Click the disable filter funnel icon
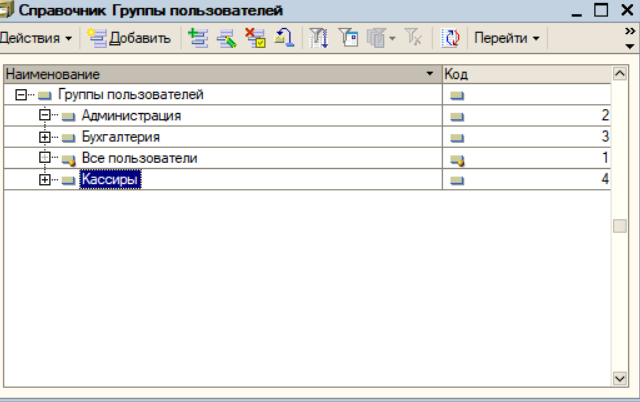Viewport: 640px width, 402px height. [x=413, y=38]
